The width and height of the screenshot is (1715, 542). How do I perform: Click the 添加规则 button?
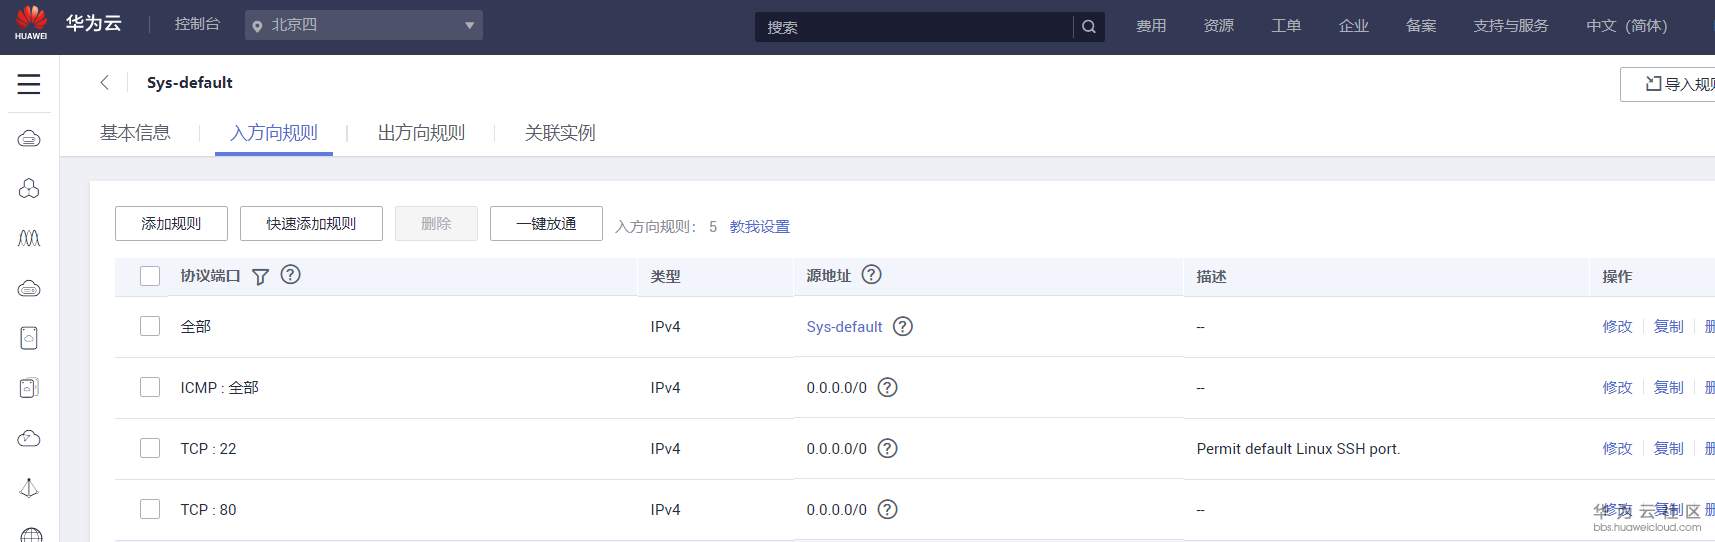[171, 224]
